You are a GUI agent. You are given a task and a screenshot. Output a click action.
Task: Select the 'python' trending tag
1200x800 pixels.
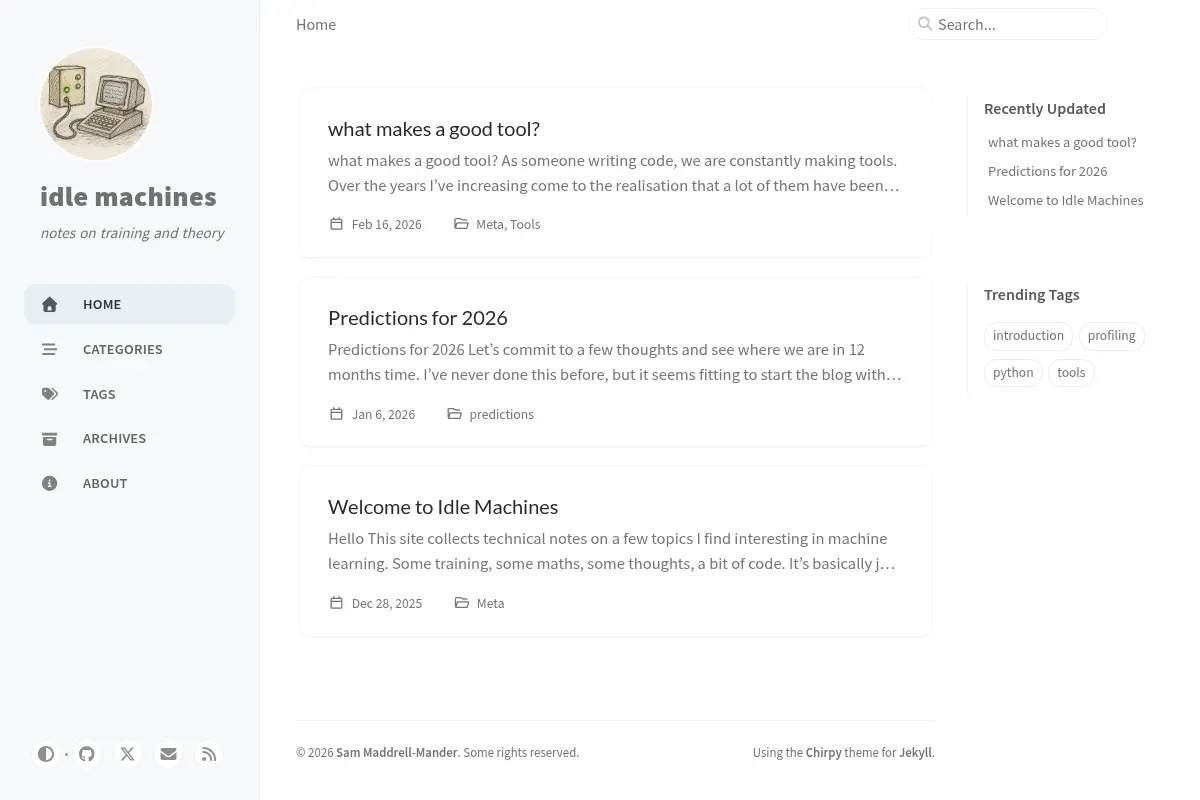[x=1013, y=373]
